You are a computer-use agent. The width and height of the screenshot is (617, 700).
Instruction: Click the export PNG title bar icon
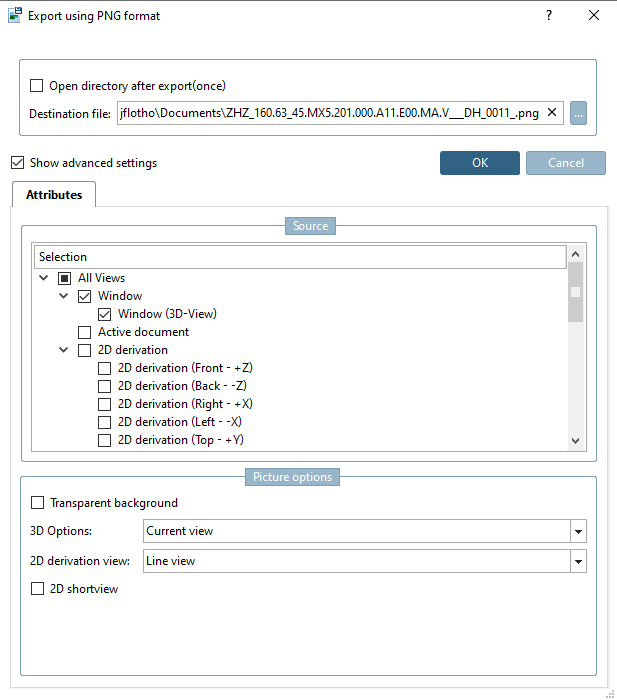tap(15, 15)
